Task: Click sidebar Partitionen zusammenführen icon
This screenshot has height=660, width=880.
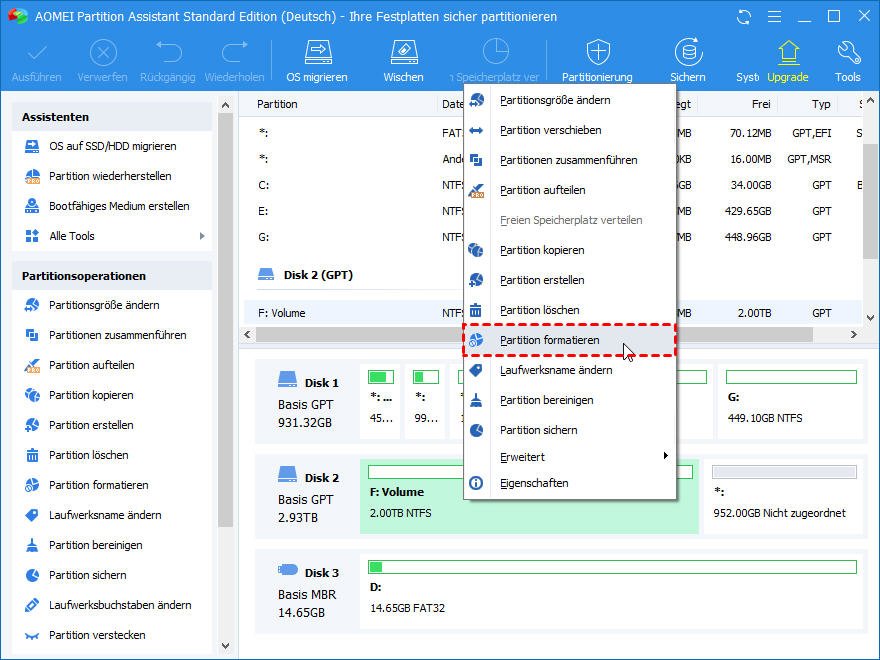Action: (32, 335)
